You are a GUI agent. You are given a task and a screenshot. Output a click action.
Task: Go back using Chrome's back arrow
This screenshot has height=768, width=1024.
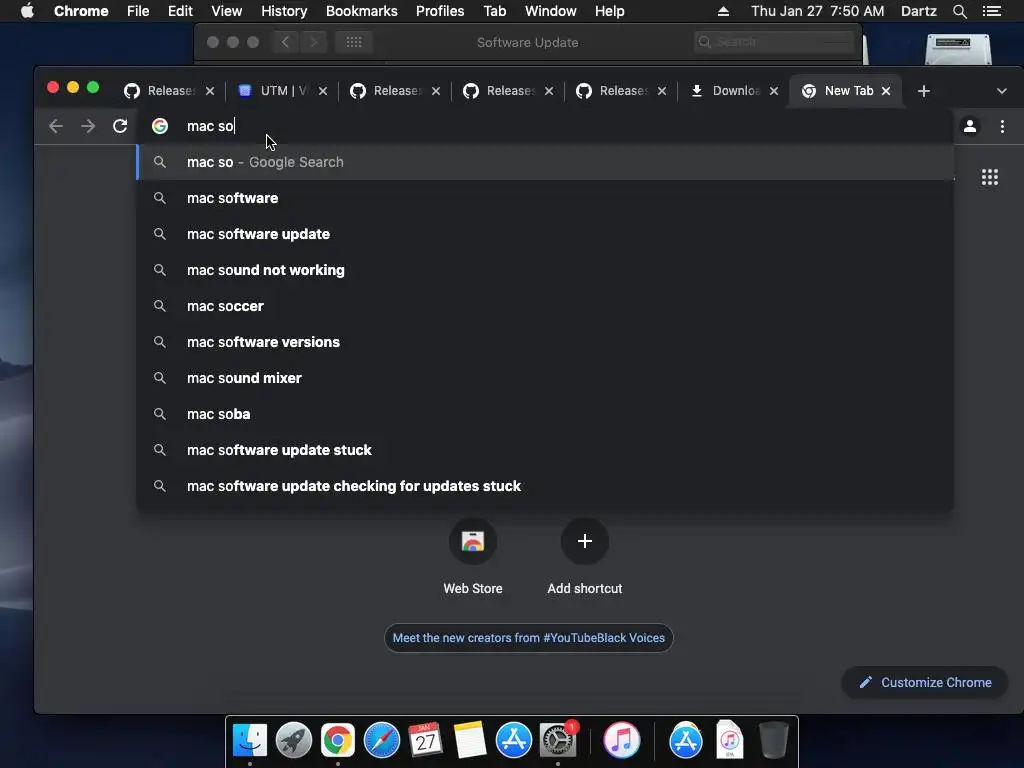click(x=56, y=126)
